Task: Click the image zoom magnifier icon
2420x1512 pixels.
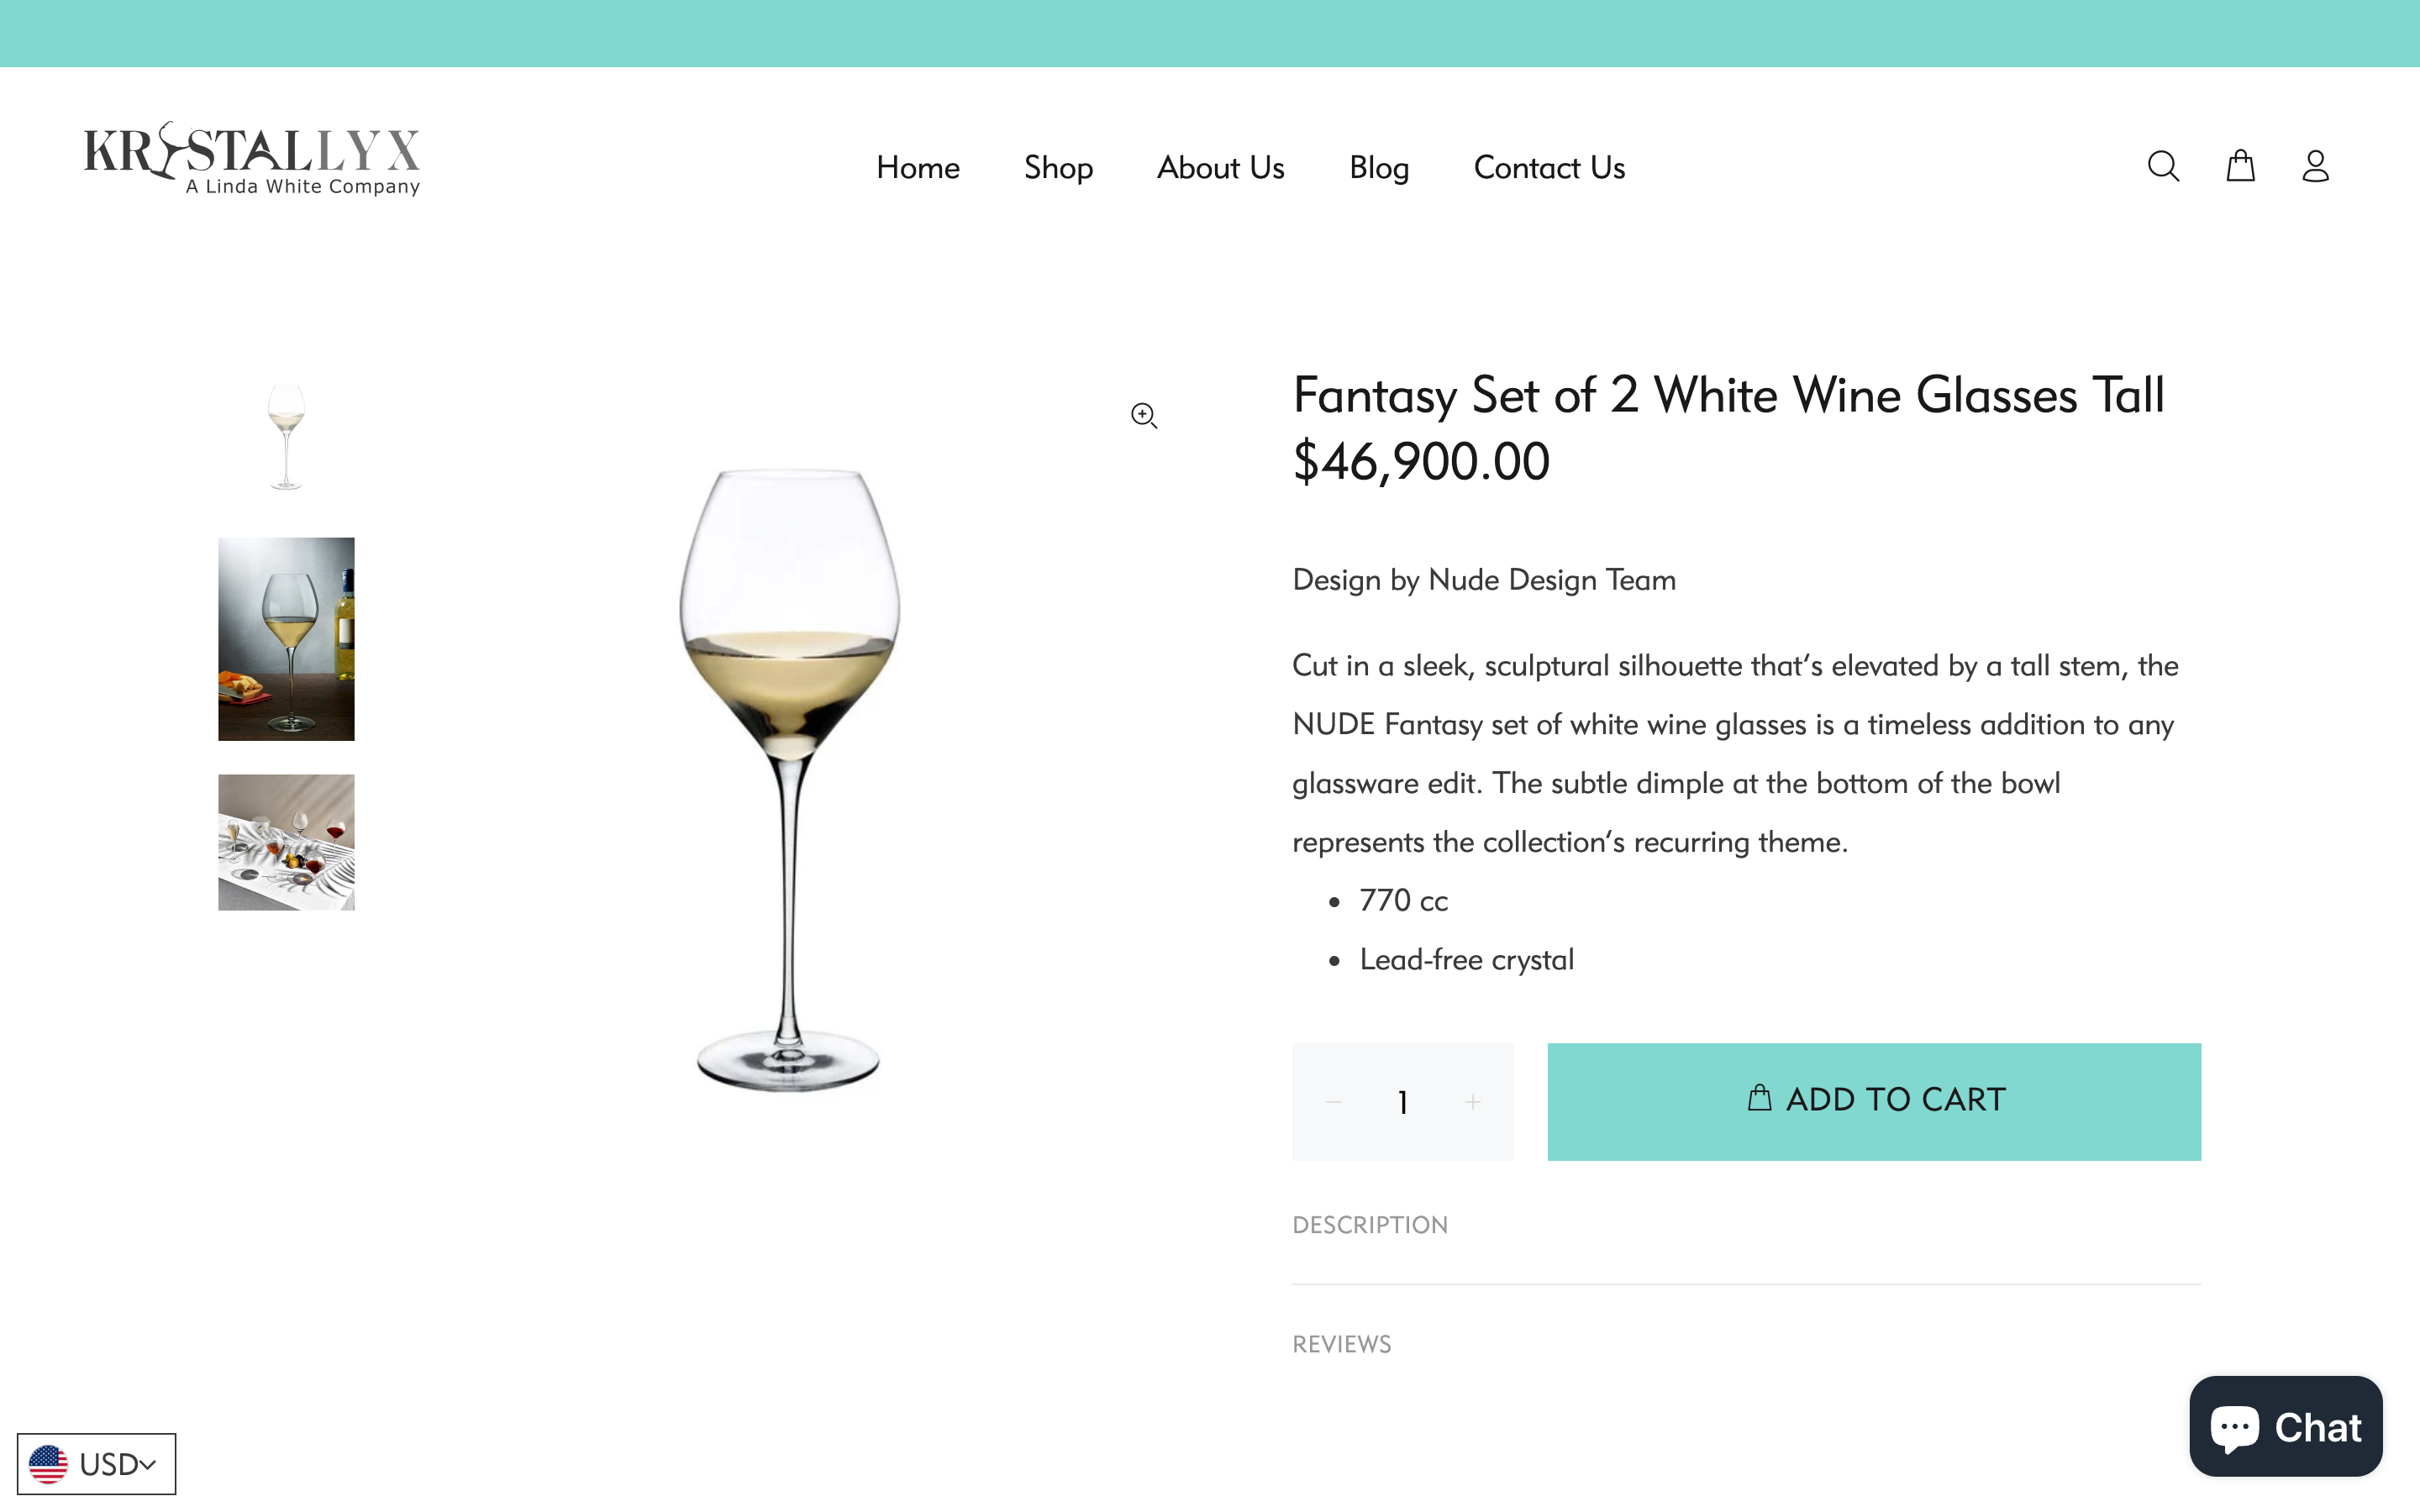Action: click(1143, 415)
